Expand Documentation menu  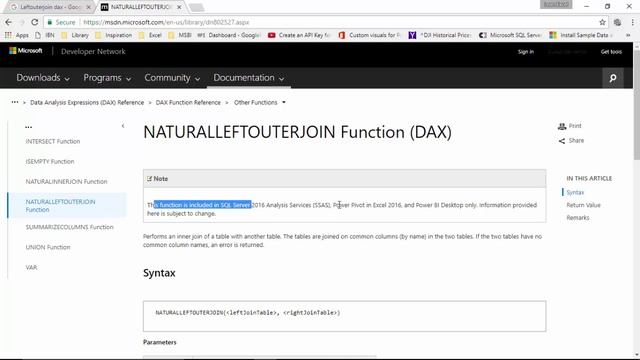point(249,78)
